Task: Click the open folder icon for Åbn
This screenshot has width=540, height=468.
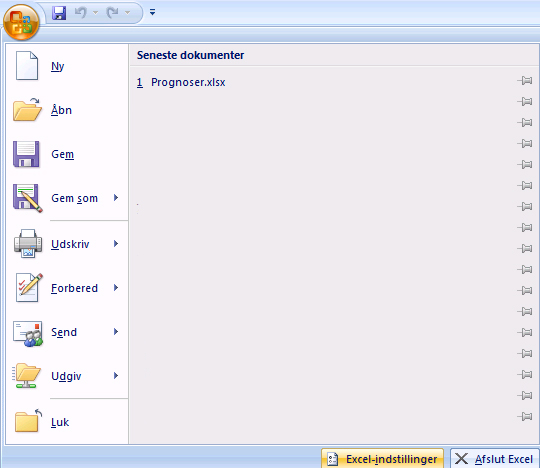Action: click(27, 110)
